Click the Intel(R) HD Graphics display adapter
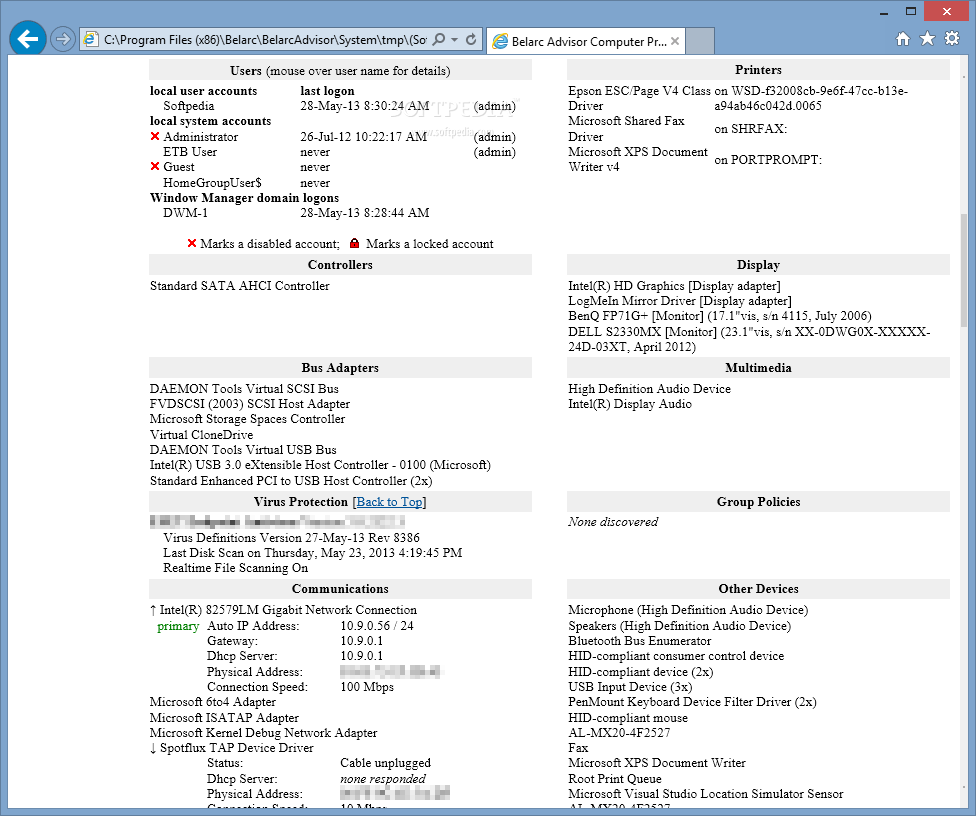The height and width of the screenshot is (816, 976). [x=674, y=286]
